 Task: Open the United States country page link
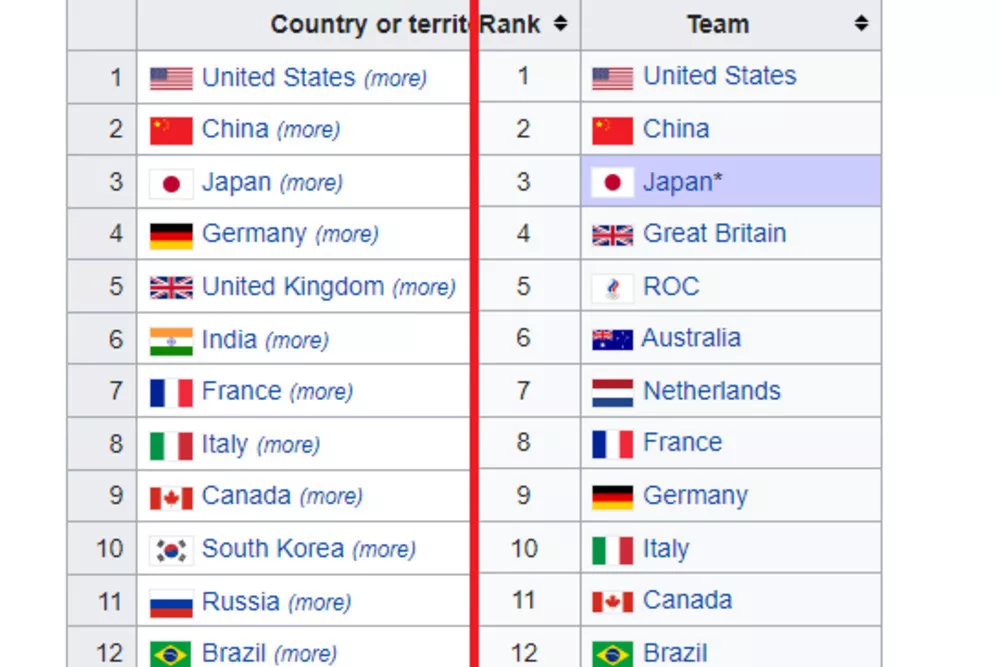276,76
